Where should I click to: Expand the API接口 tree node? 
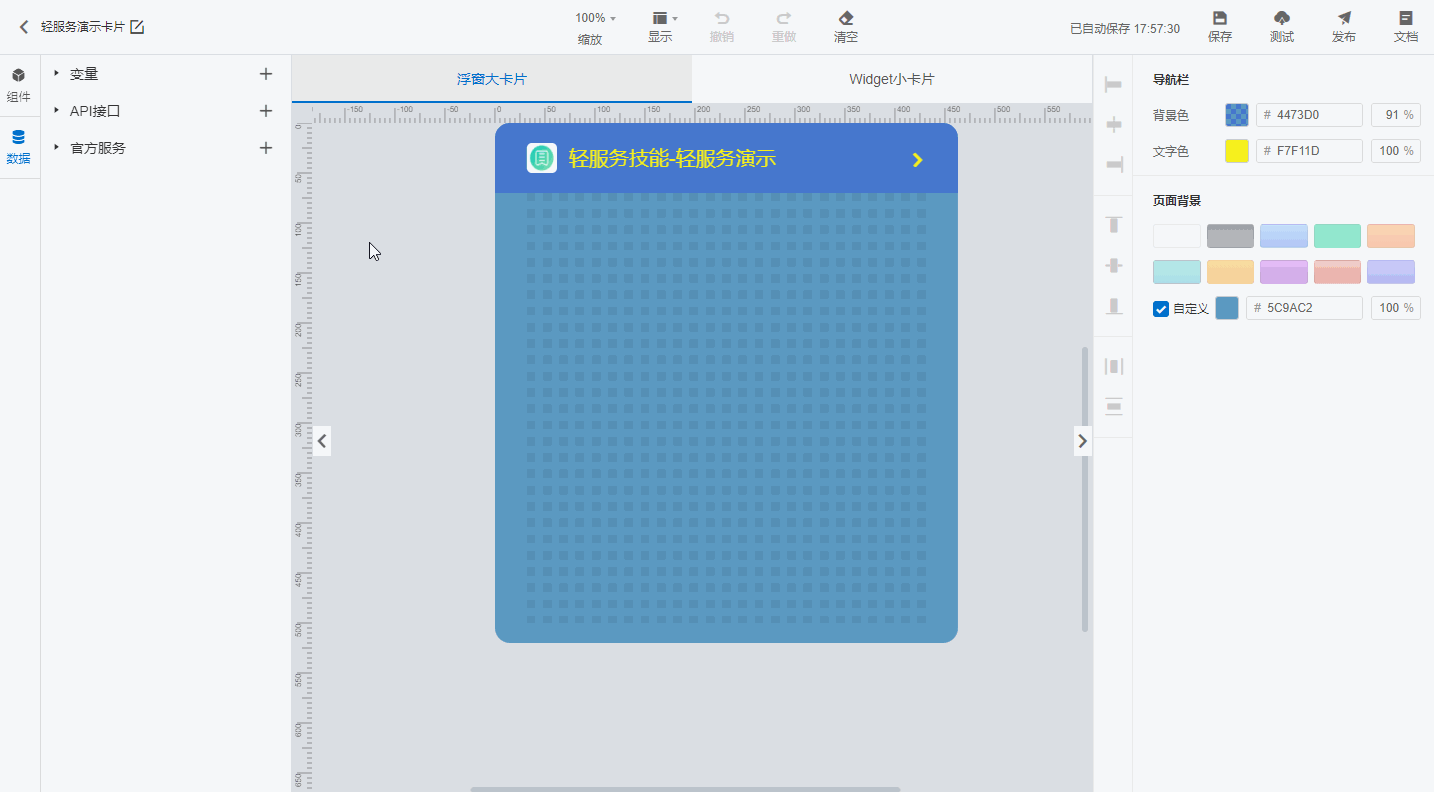[56, 110]
